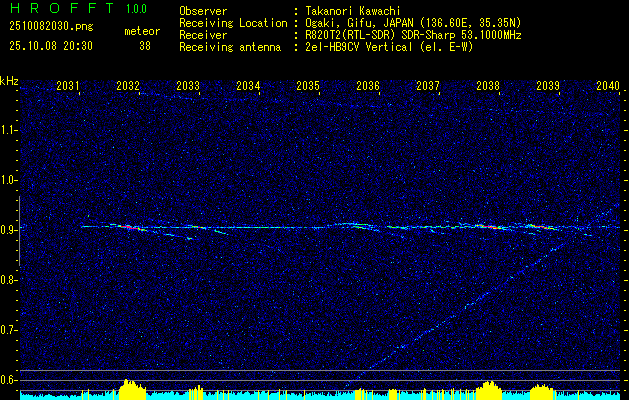Click the 2031 time marker

click(68, 86)
